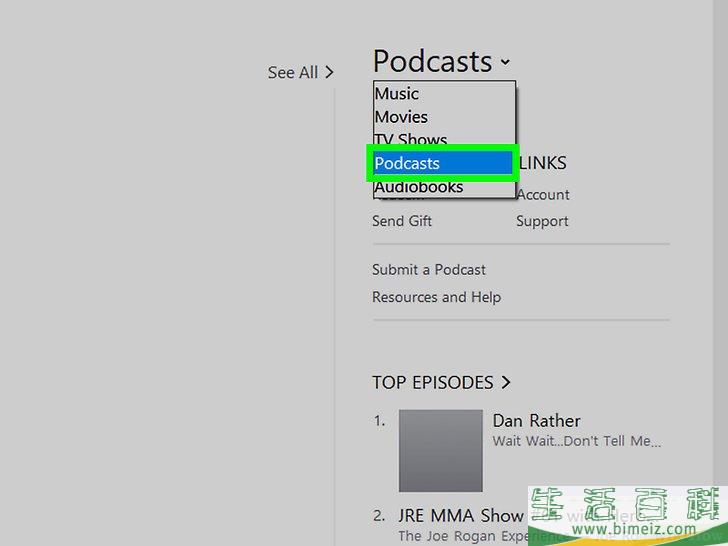Image resolution: width=728 pixels, height=546 pixels.
Task: Select Movies in the dropdown list
Action: coord(444,117)
